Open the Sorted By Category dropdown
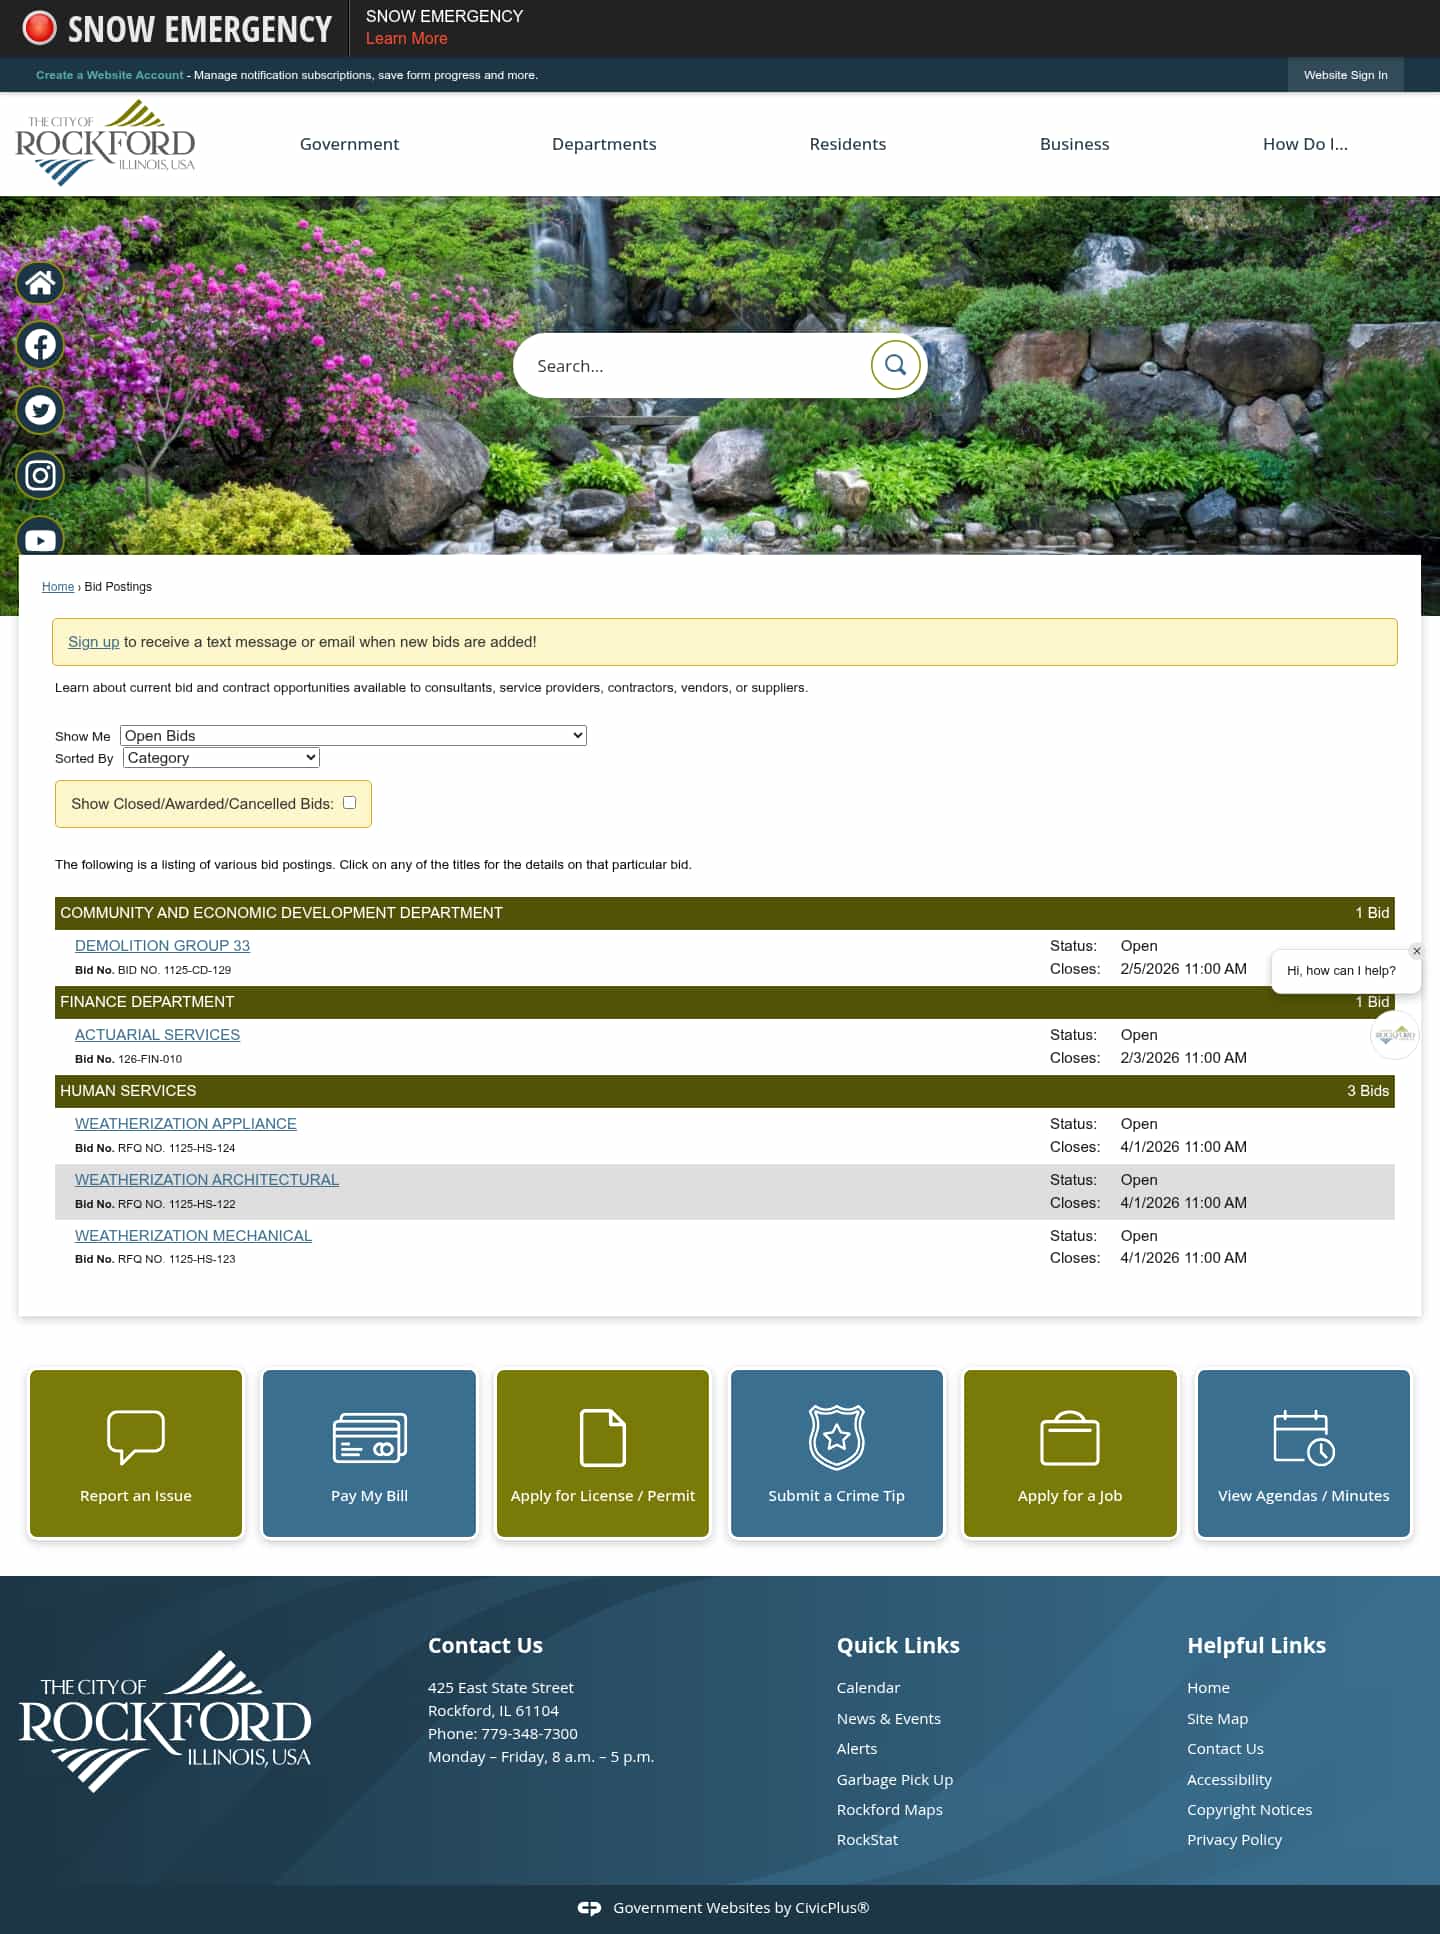This screenshot has height=1934, width=1440. click(x=221, y=758)
